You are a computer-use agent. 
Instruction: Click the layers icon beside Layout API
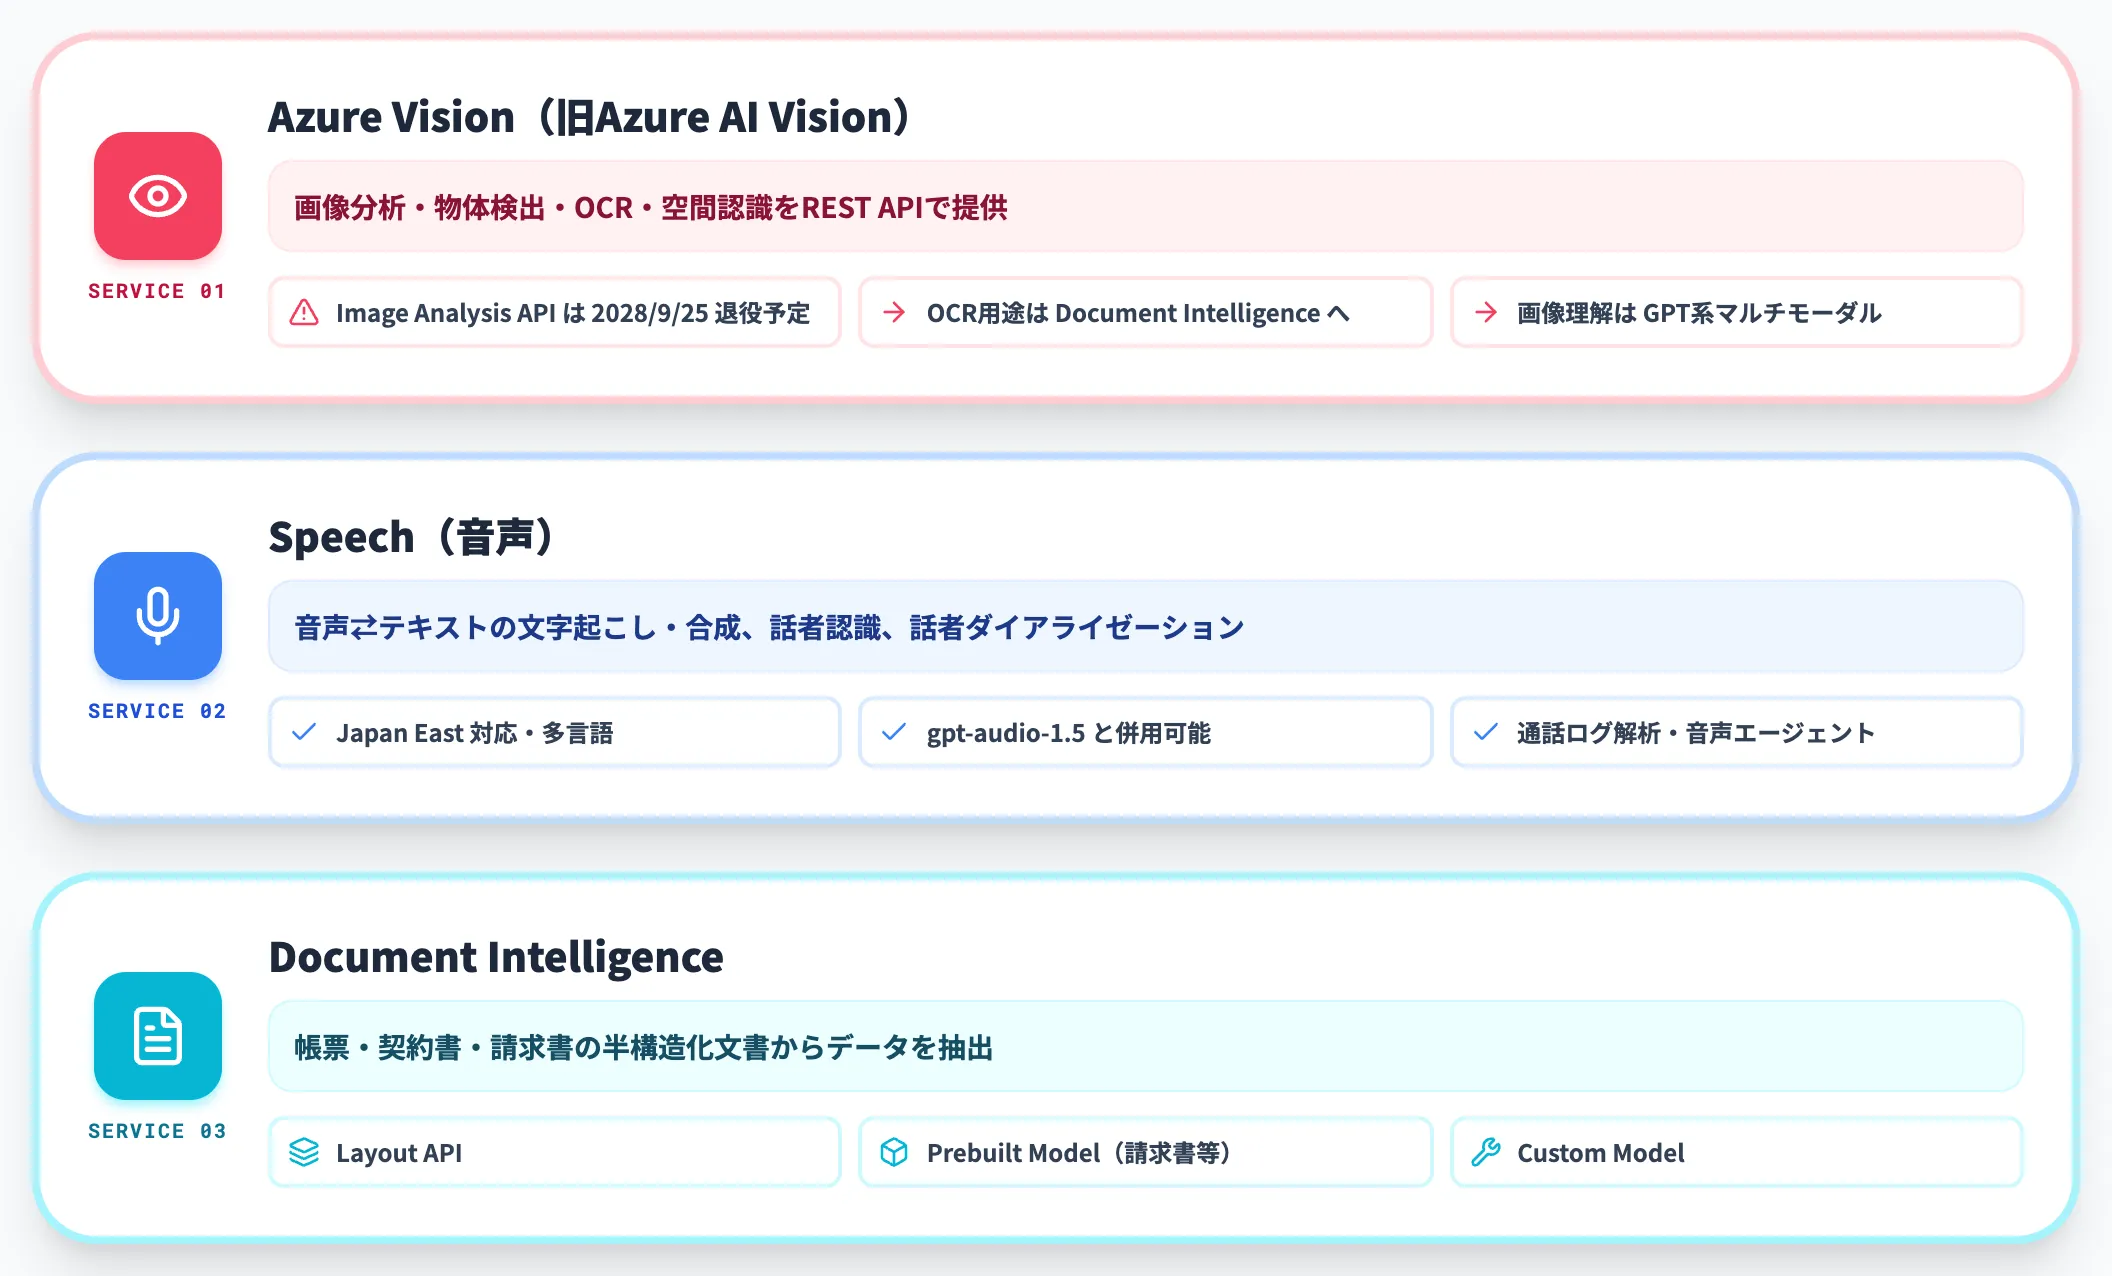(x=304, y=1153)
